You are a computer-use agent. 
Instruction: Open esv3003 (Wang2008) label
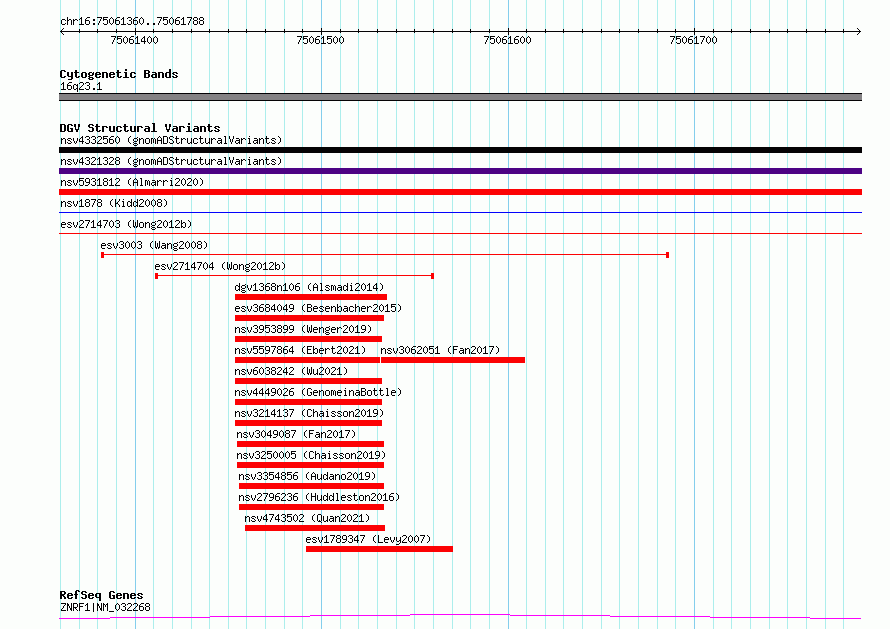[154, 245]
